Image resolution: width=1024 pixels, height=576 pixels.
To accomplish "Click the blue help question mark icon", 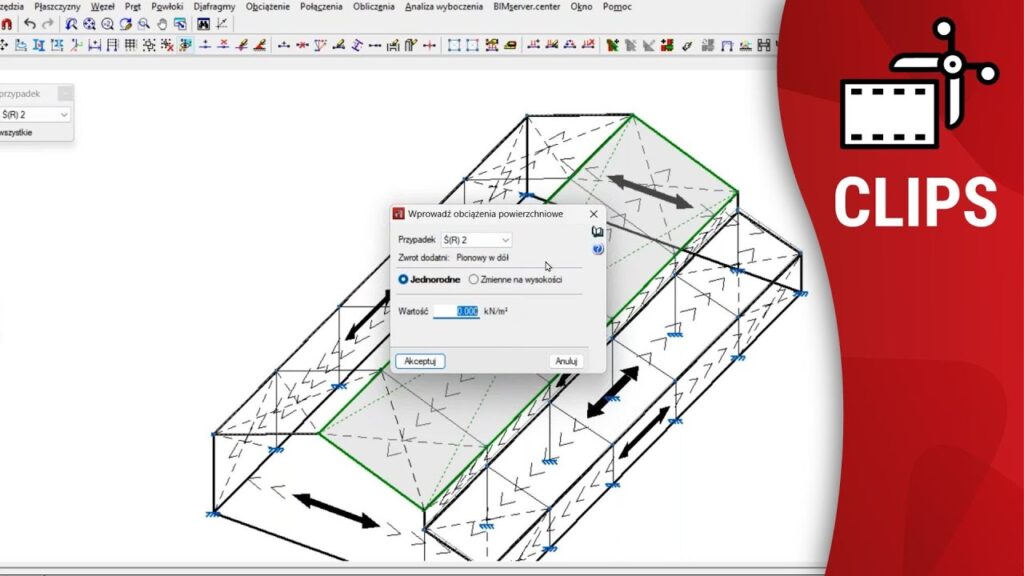I will click(597, 248).
